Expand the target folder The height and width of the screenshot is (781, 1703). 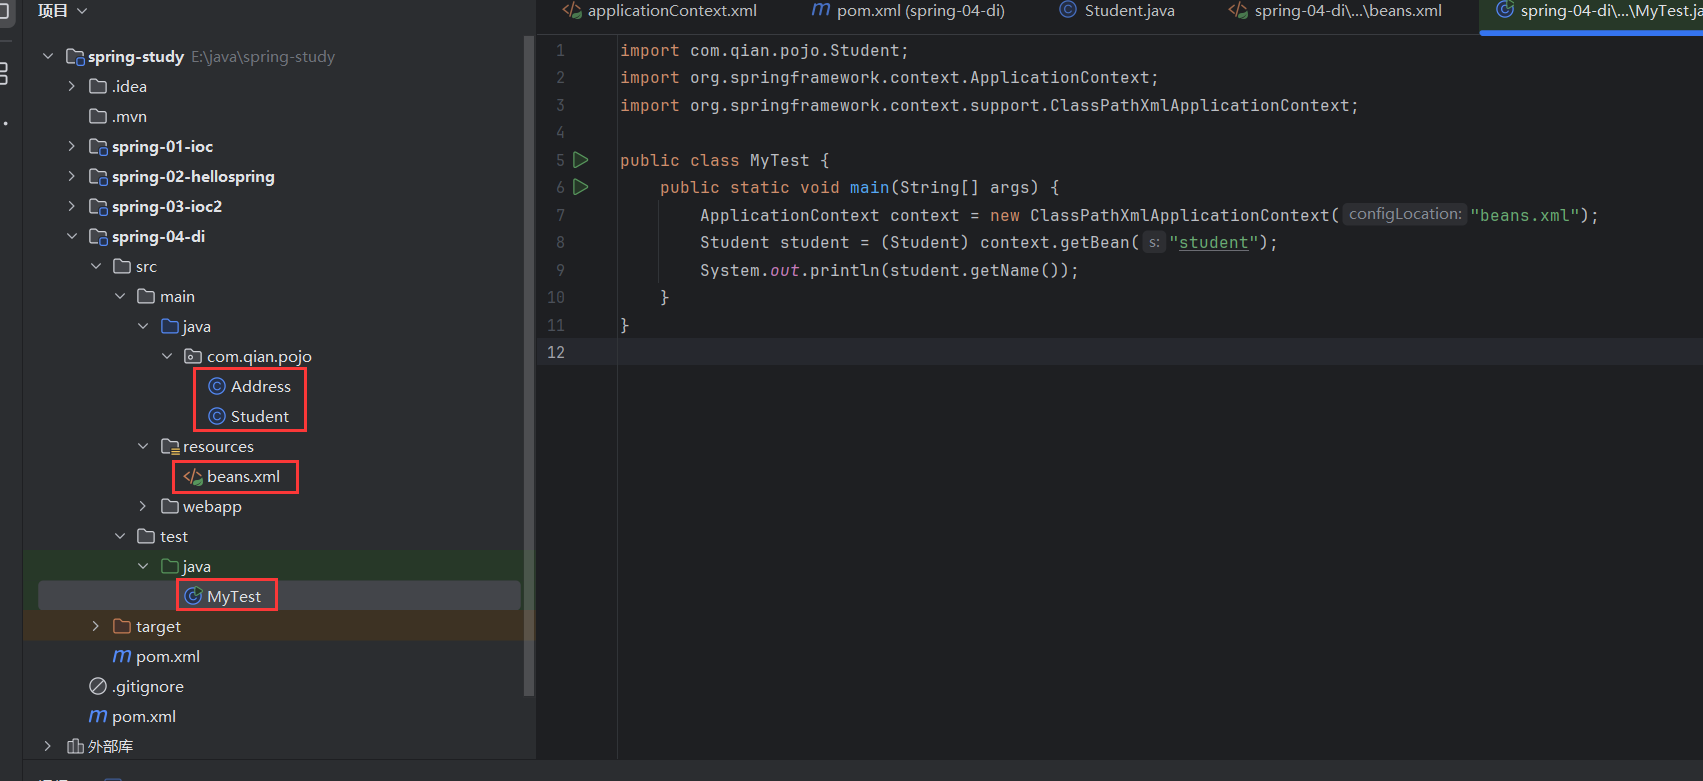coord(96,626)
